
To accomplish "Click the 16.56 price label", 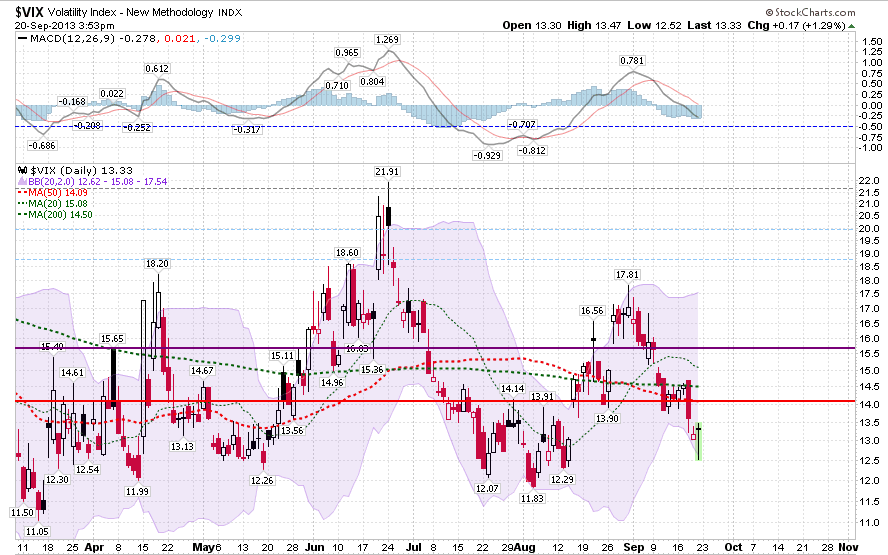I will [x=592, y=311].
